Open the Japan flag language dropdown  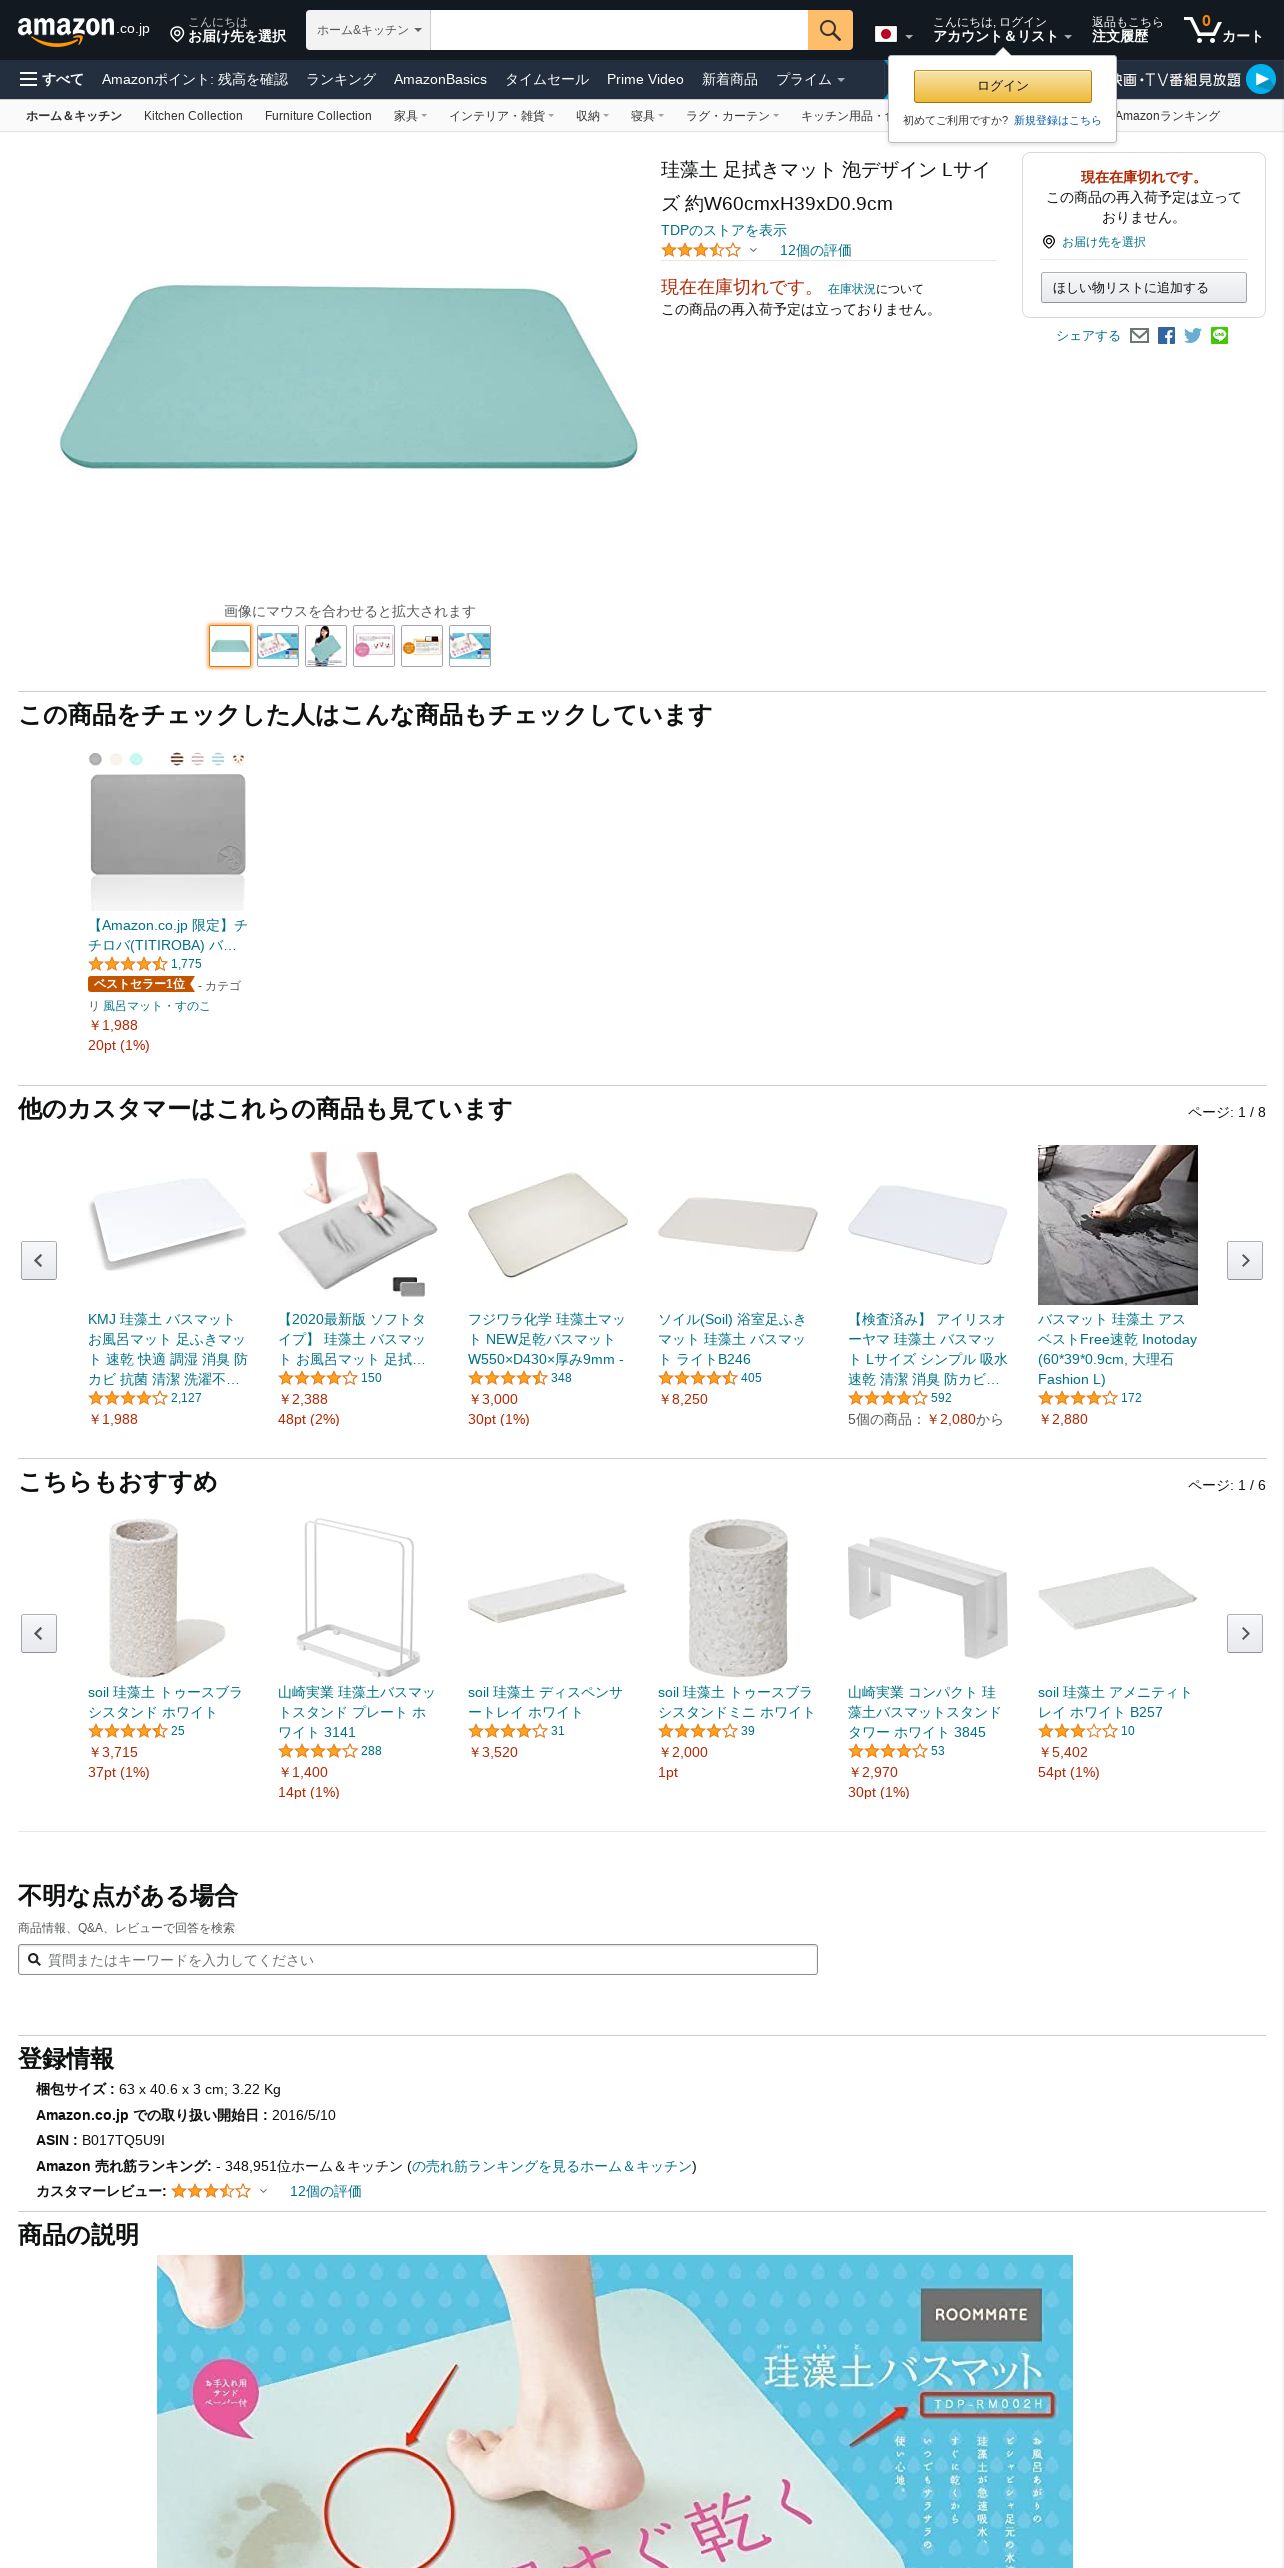(894, 34)
